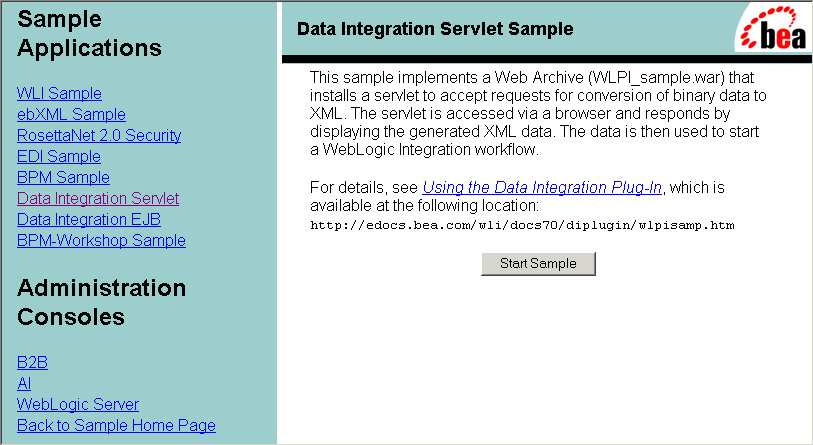Screen dimensions: 813x445
Task: Click the Data Integration Servlet Sample heading
Action: point(435,29)
